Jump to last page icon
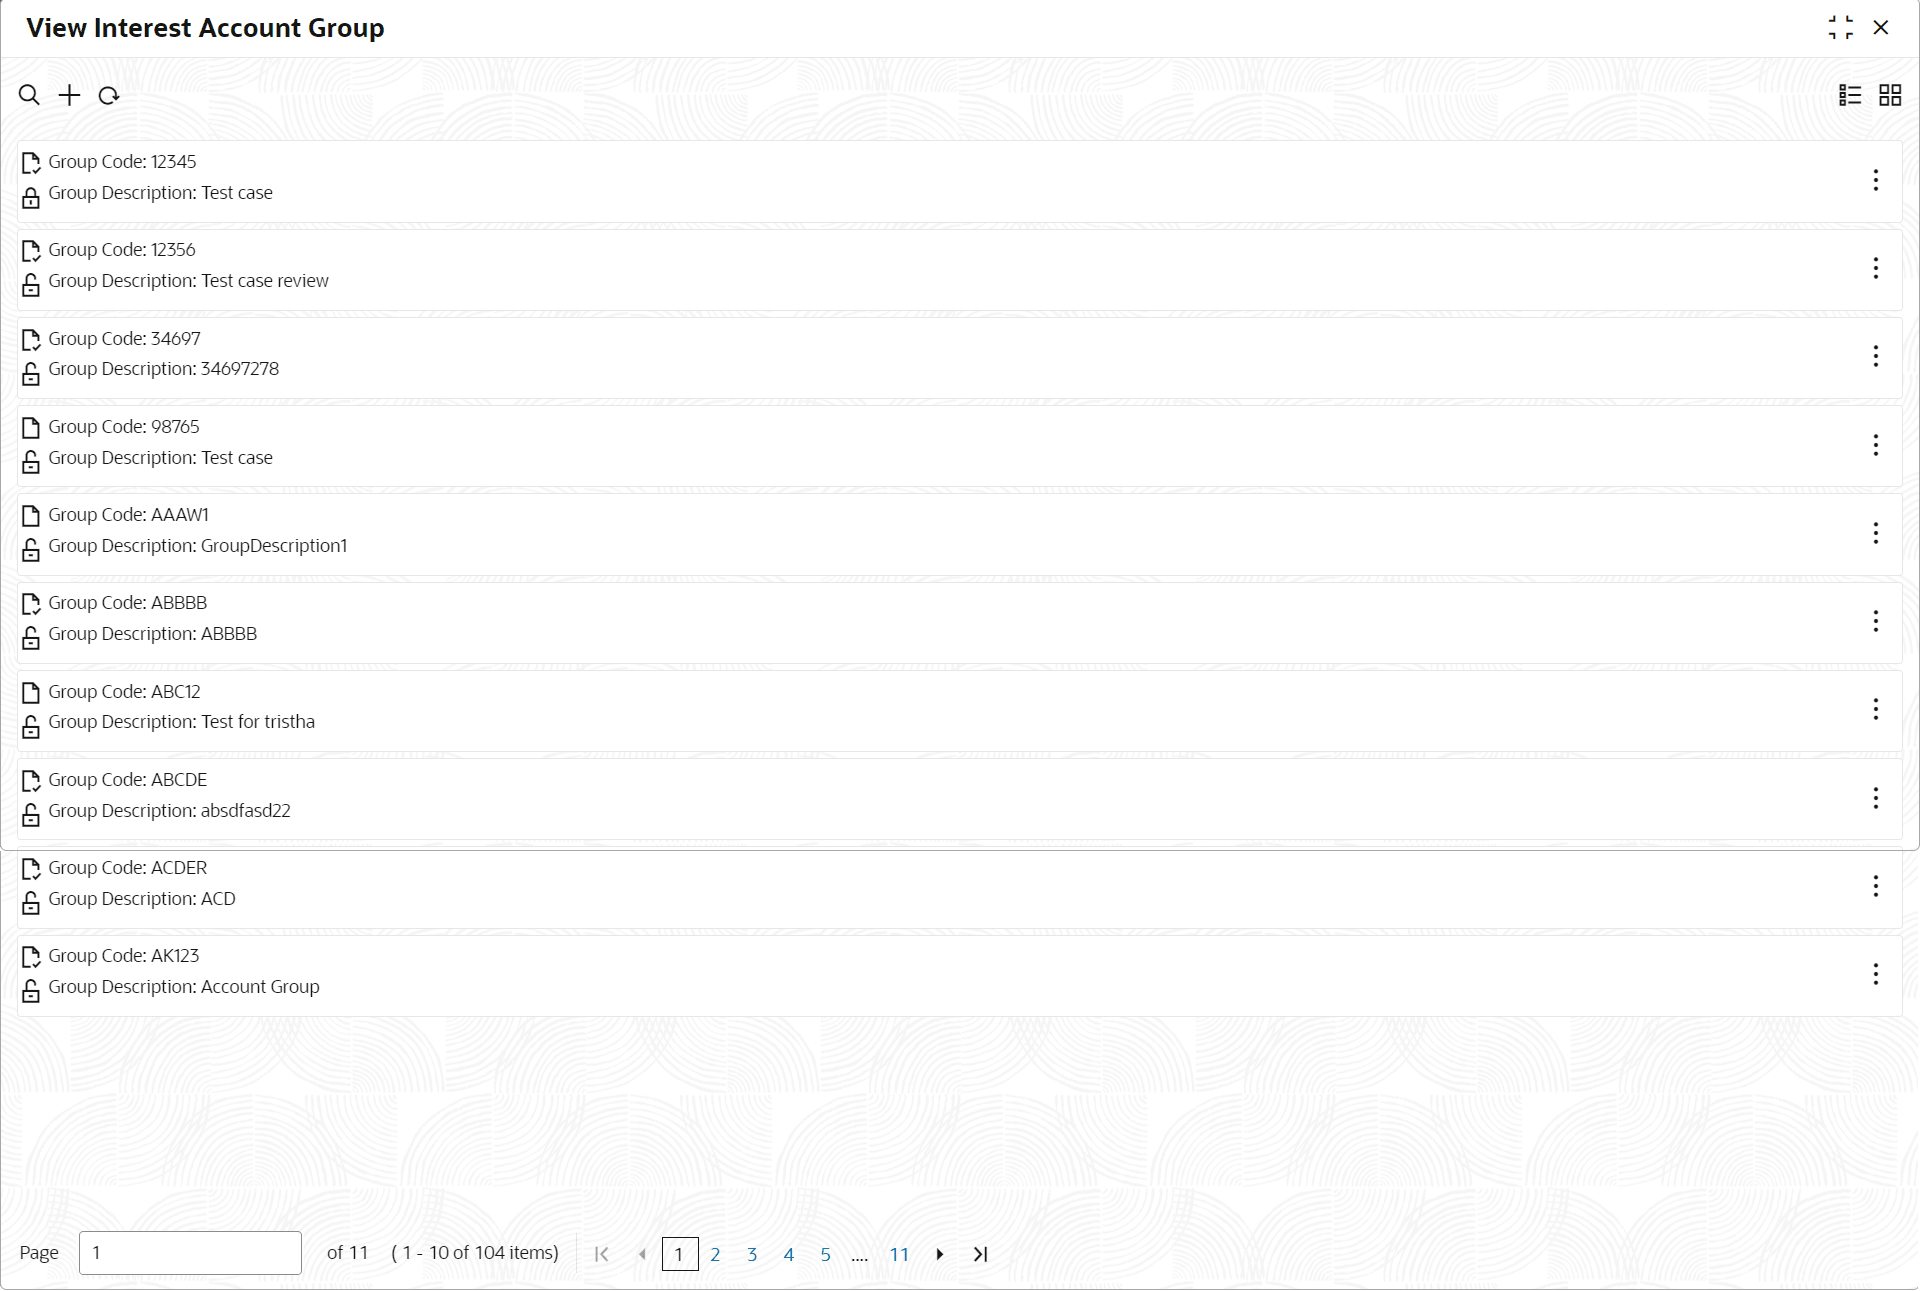Viewport: 1920px width, 1291px height. (980, 1254)
